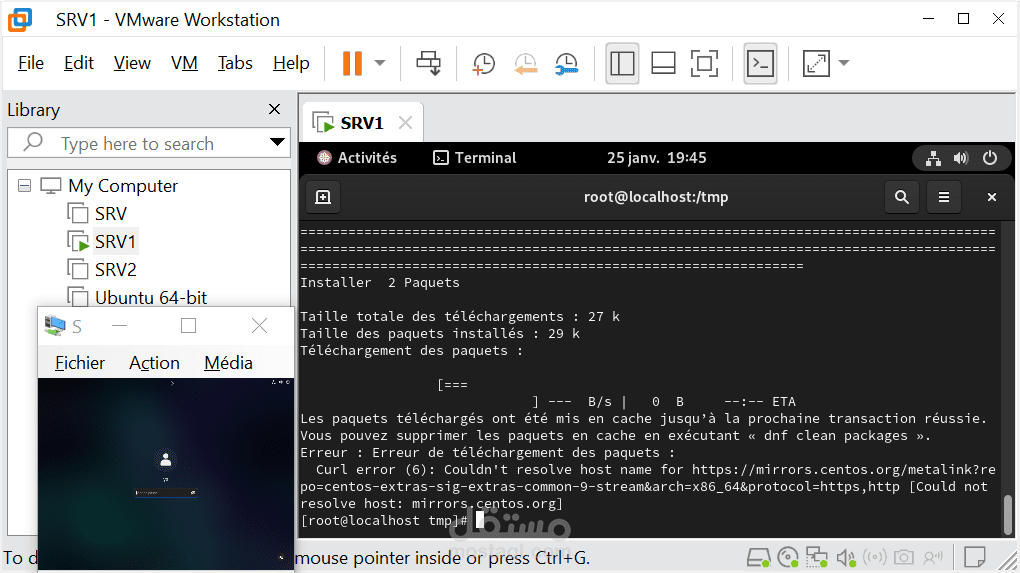This screenshot has width=1020, height=573.
Task: Toggle the library sidebar view
Action: coord(622,63)
